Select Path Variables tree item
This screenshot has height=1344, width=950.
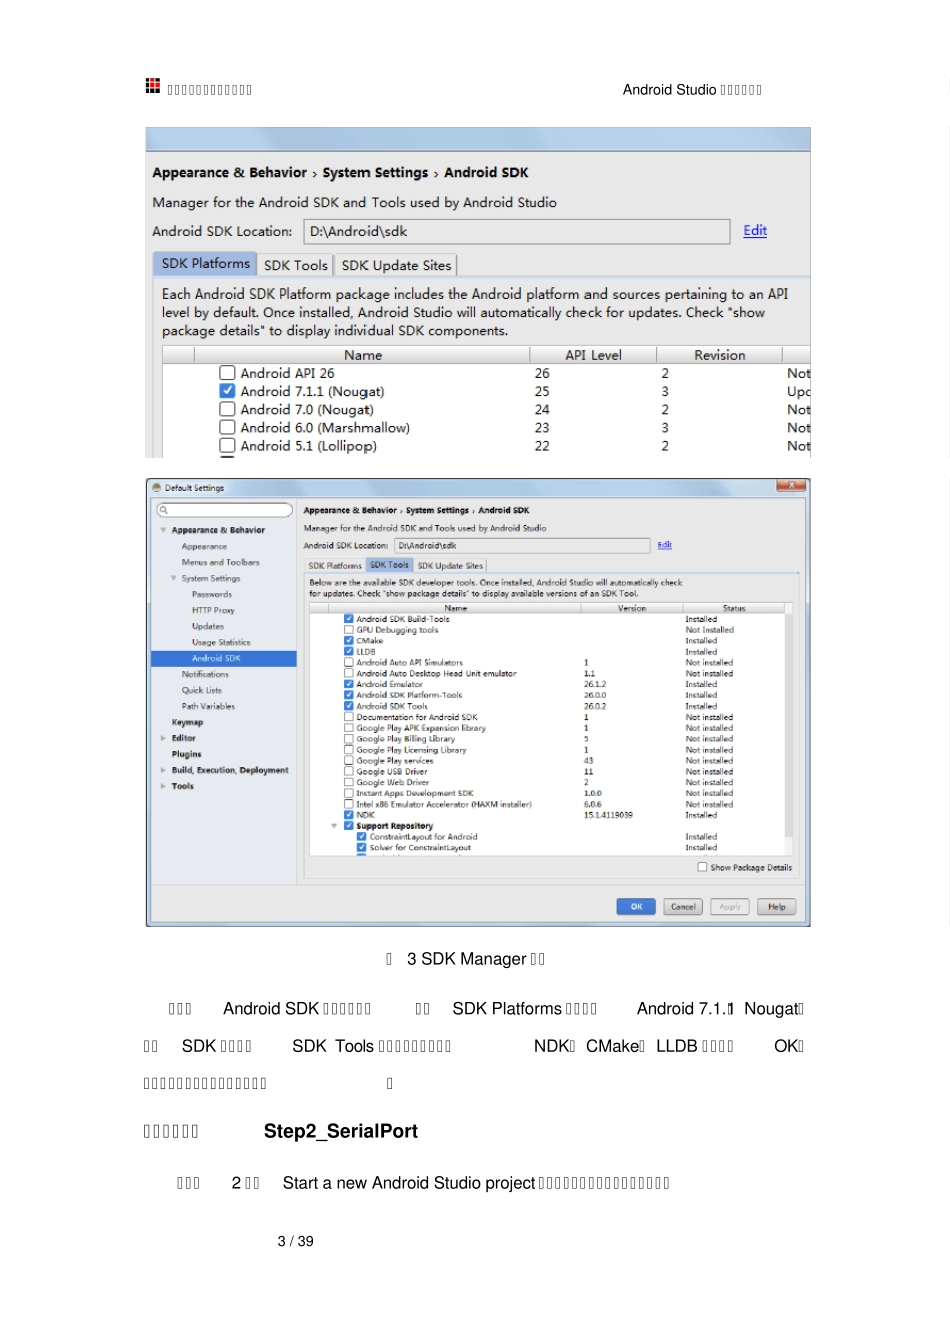click(x=208, y=706)
